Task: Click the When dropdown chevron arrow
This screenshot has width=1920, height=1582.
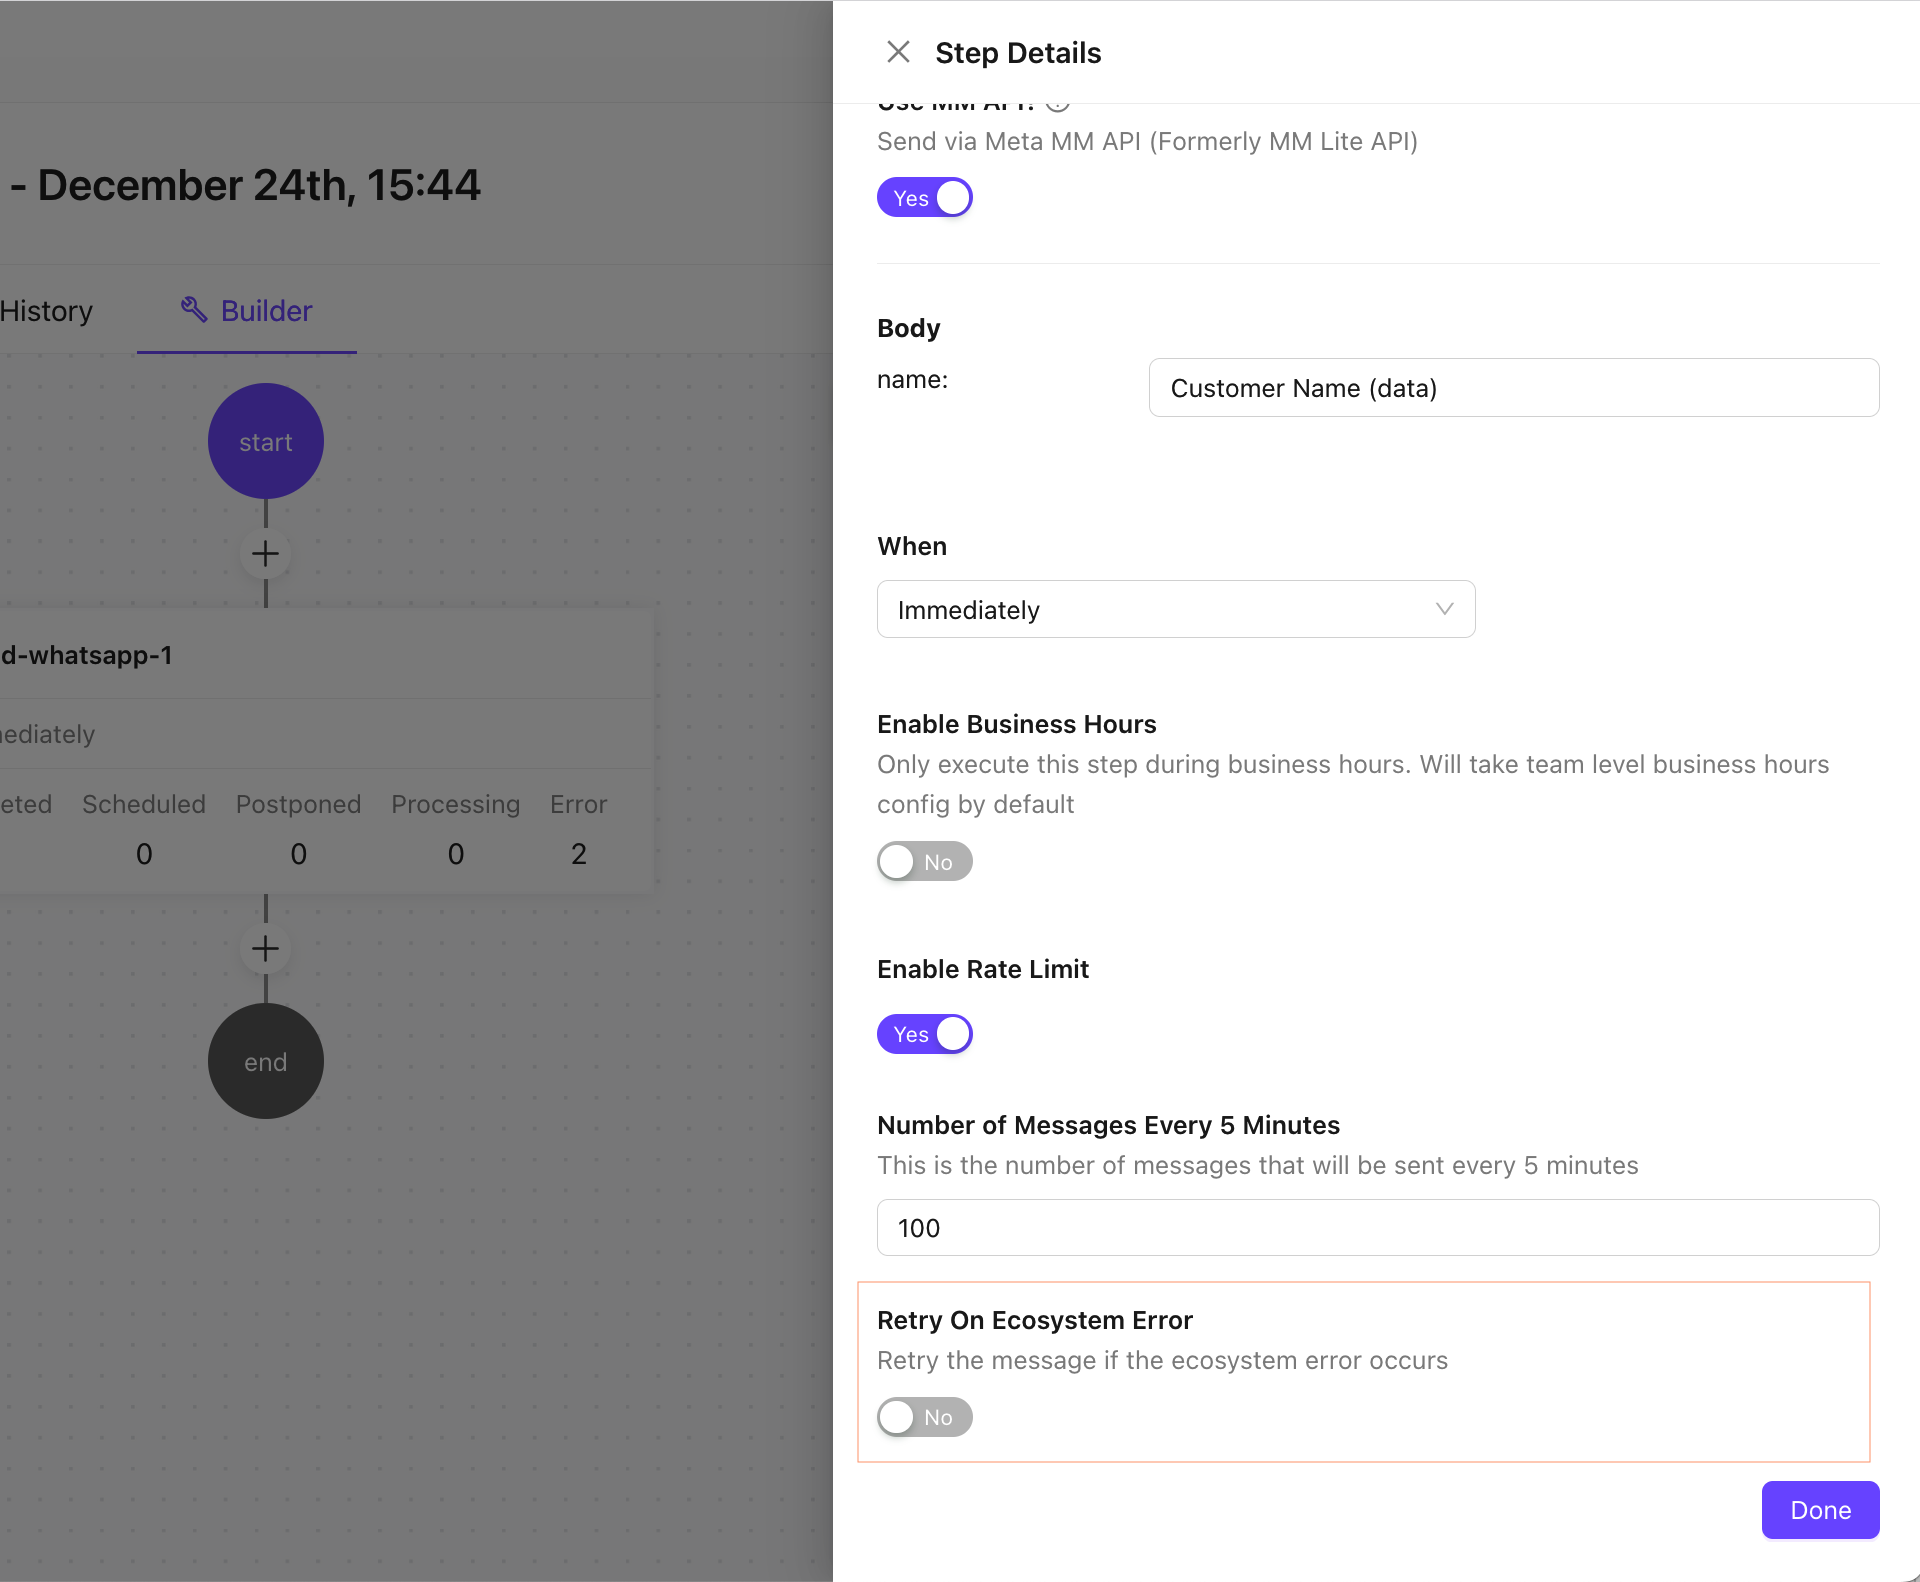Action: 1444,609
